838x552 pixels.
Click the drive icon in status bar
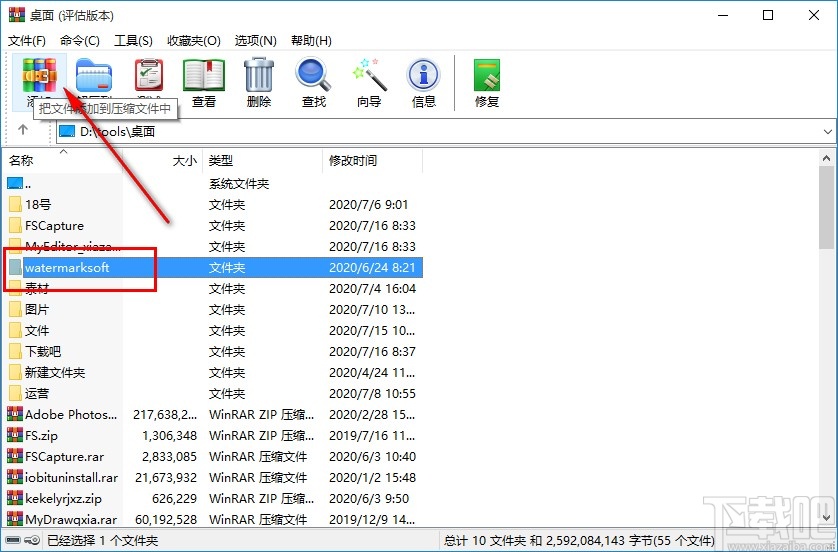click(14, 540)
